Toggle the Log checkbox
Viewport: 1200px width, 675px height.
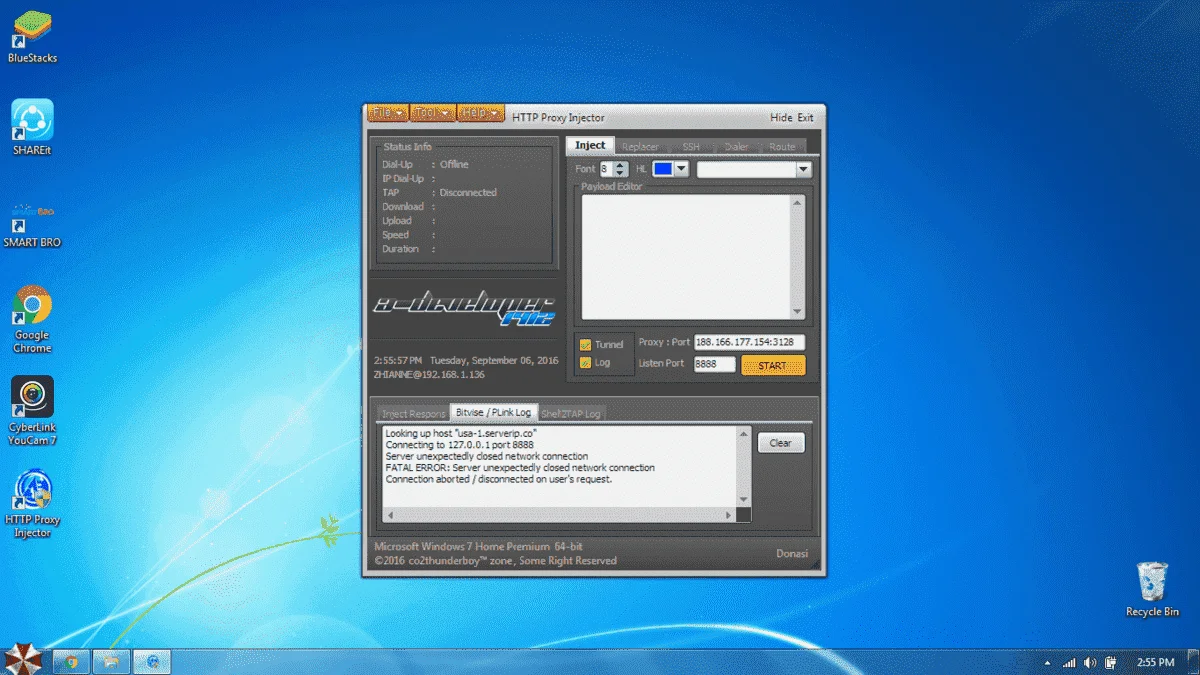pos(585,363)
